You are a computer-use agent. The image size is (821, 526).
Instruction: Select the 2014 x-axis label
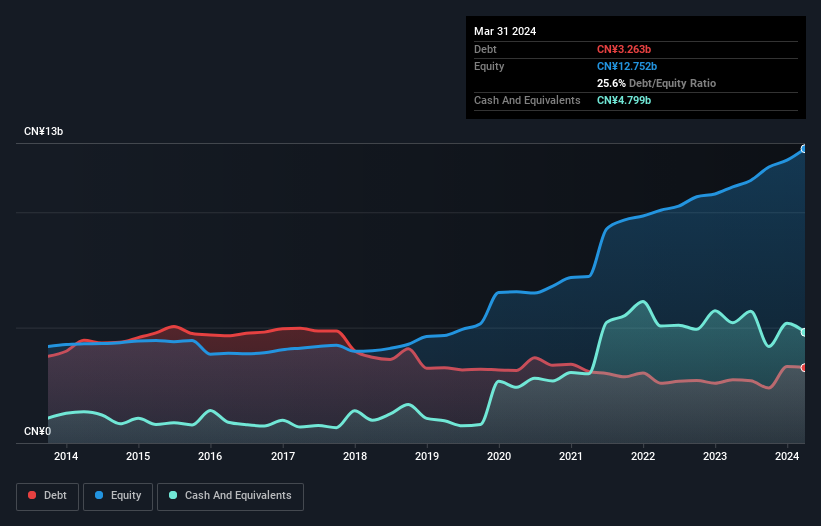point(66,456)
